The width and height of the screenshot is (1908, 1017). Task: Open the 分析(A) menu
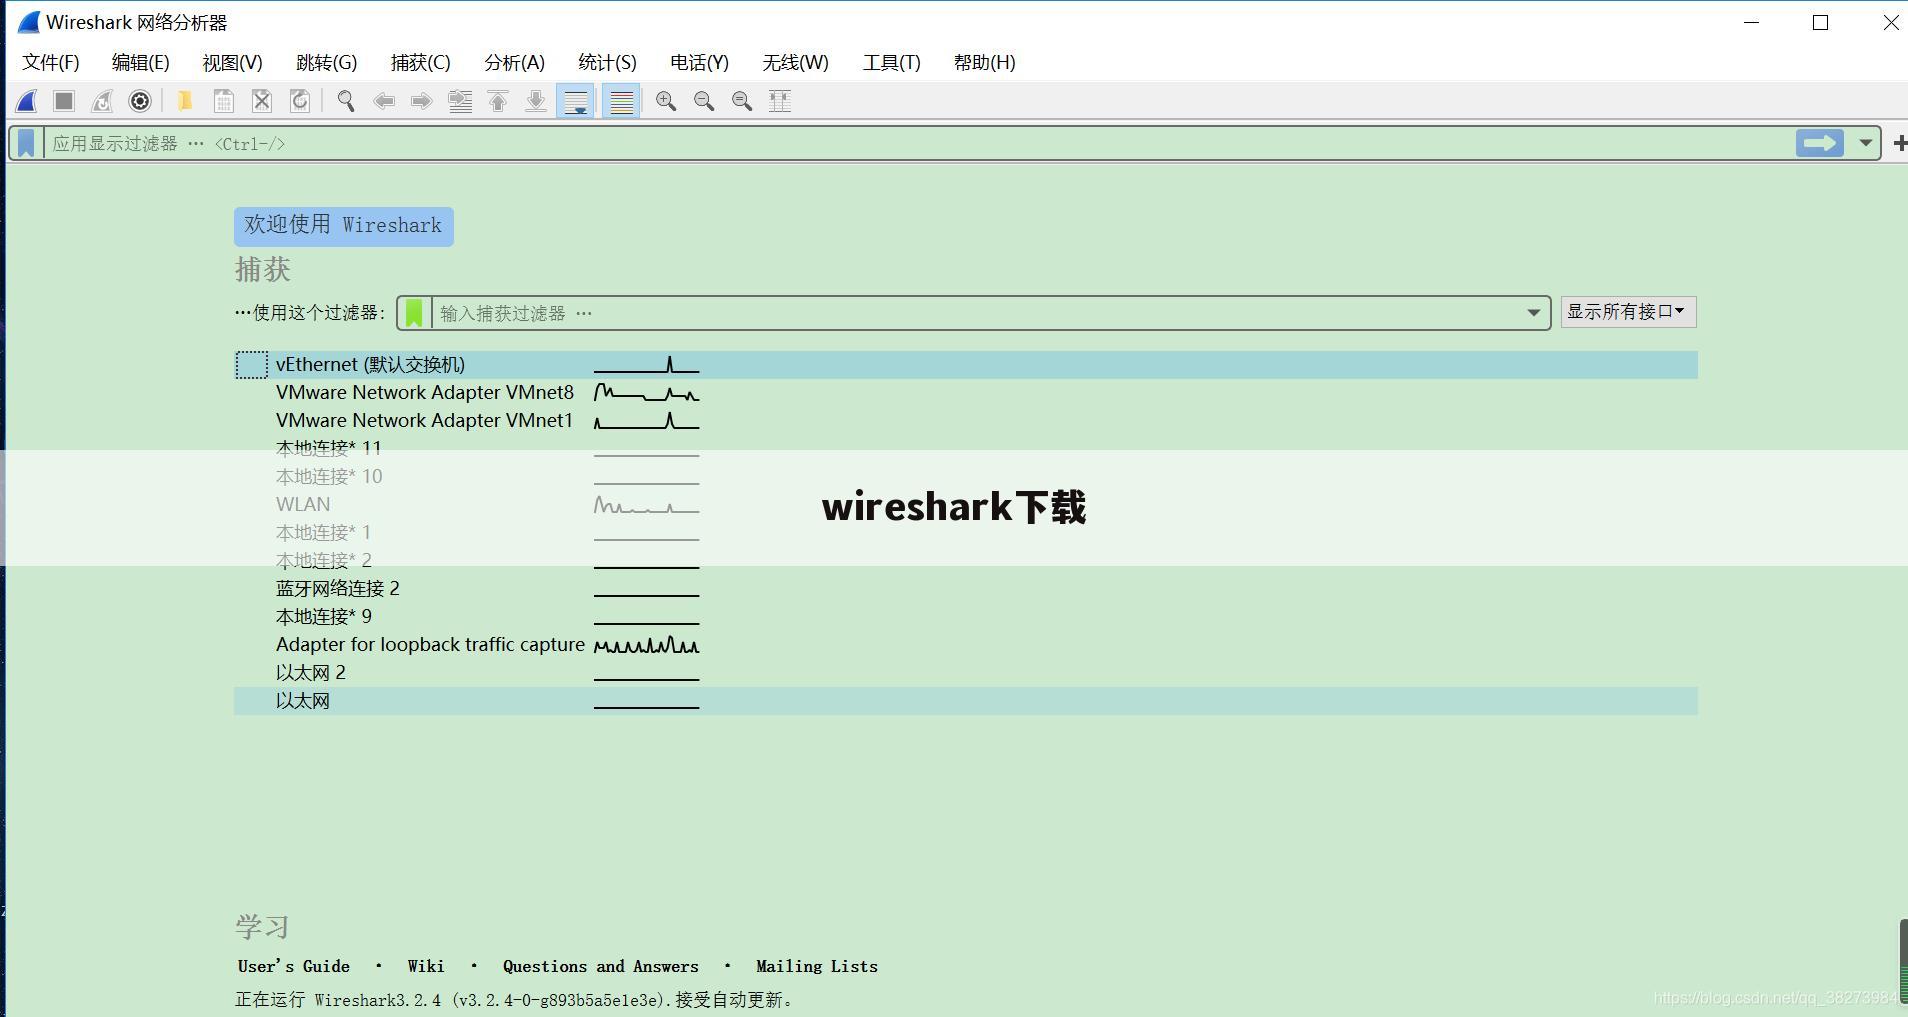[515, 63]
